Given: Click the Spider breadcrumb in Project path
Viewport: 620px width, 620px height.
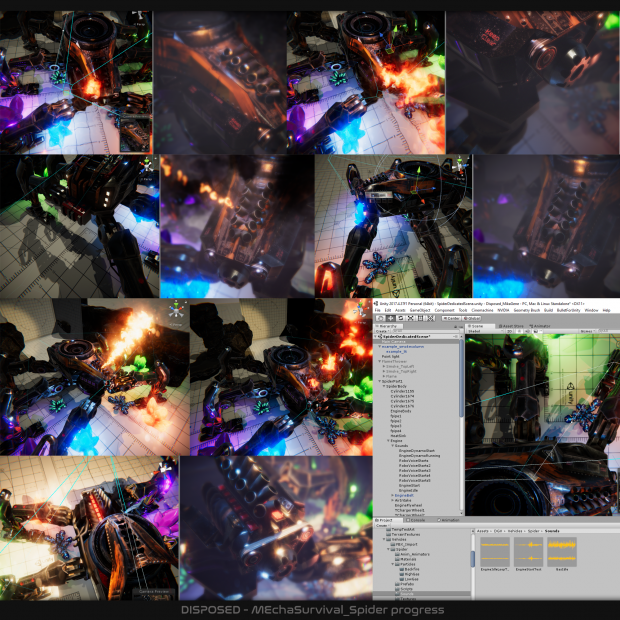Looking at the screenshot, I should [x=534, y=531].
